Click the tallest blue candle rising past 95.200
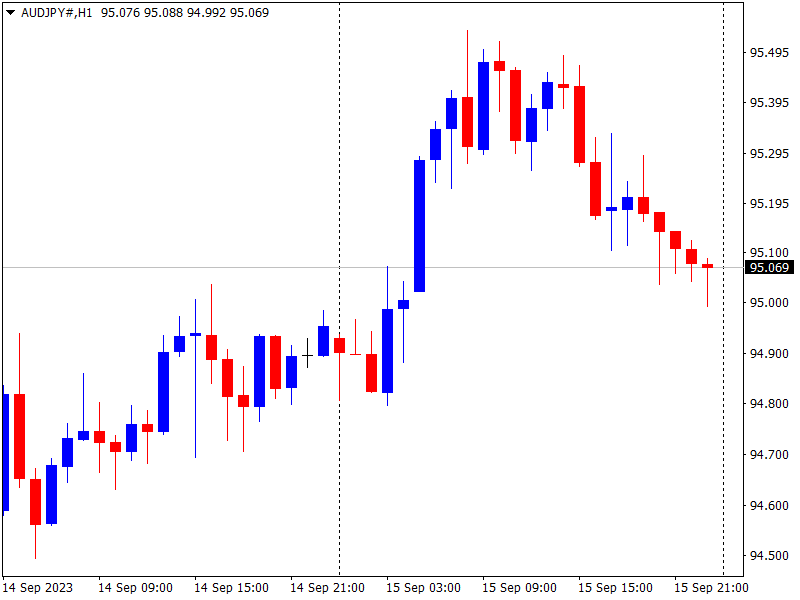The height and width of the screenshot is (600, 800). tap(419, 226)
